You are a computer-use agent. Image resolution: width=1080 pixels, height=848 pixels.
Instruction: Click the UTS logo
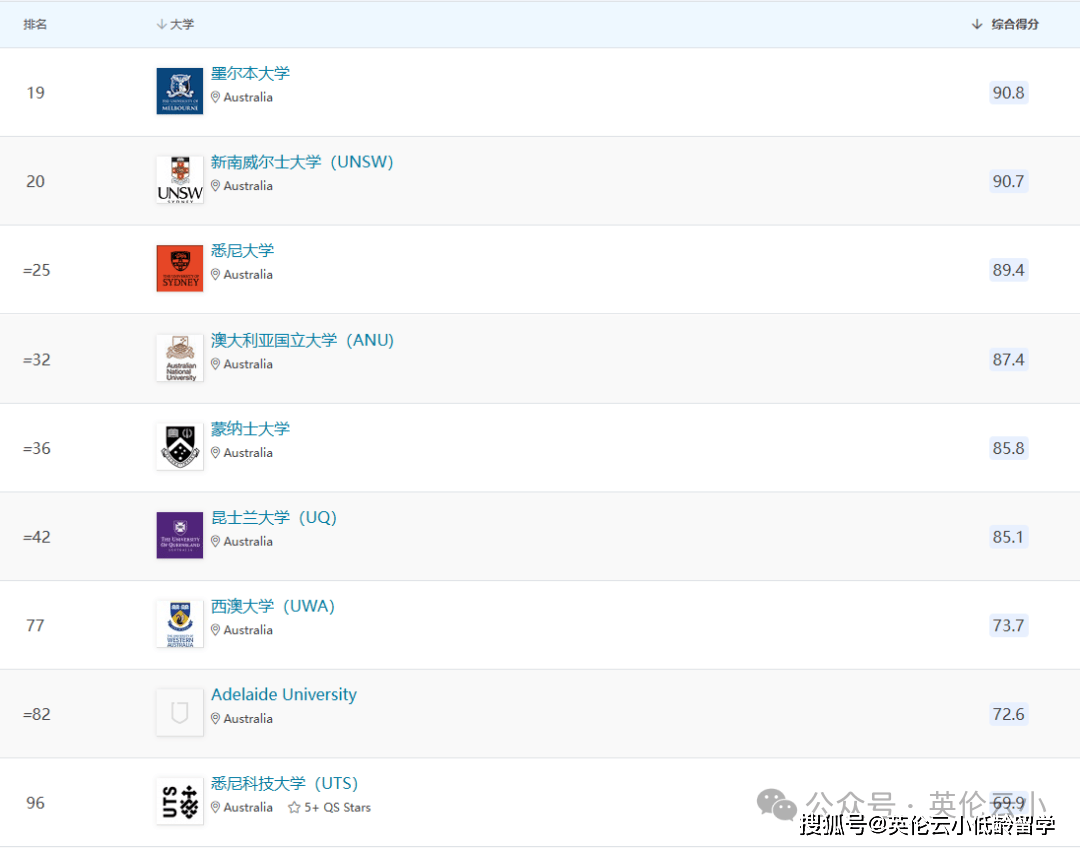tap(180, 801)
